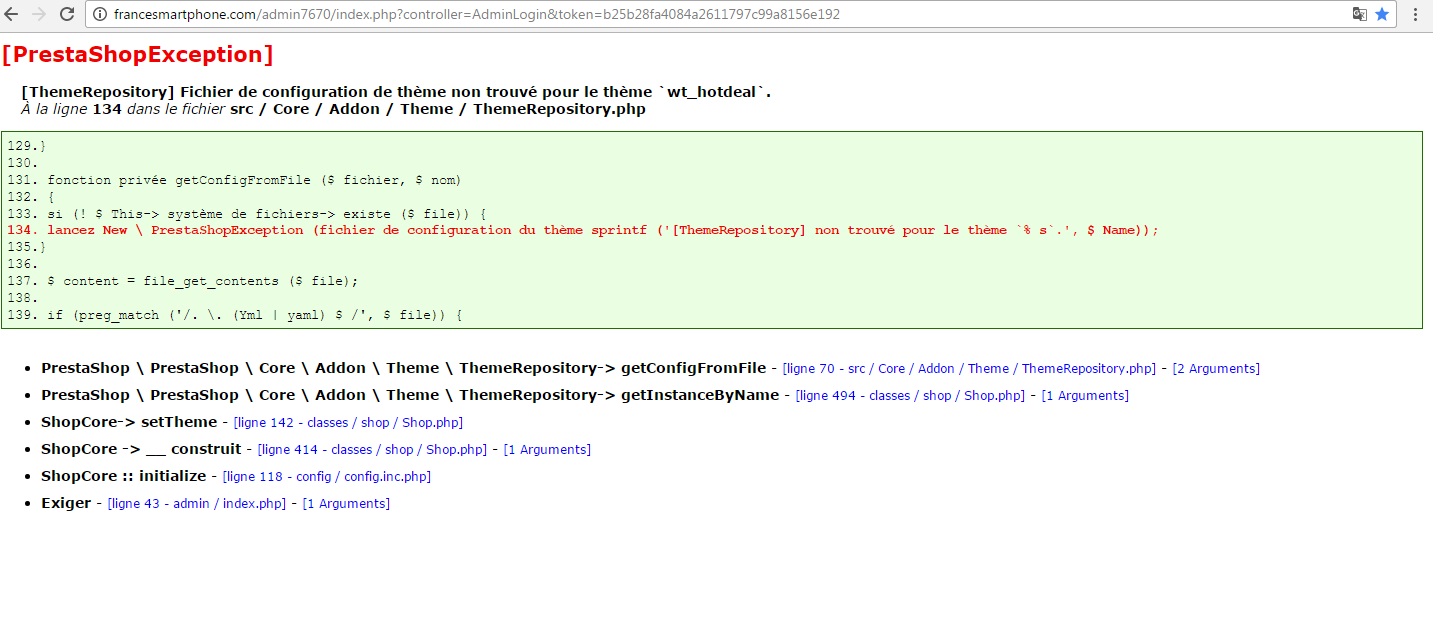Click red code line 134 'lancez New \ PrestaShopException'

(x=583, y=230)
